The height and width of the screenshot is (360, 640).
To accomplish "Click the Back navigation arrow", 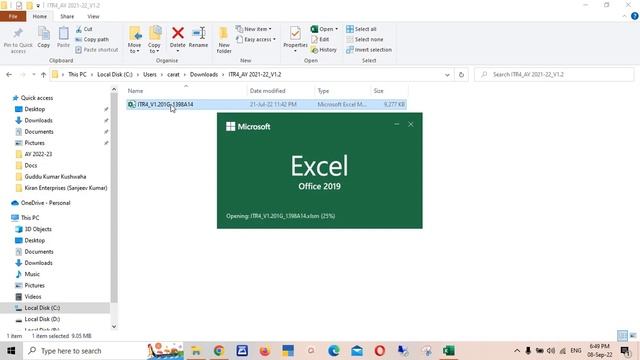I will tap(9, 75).
